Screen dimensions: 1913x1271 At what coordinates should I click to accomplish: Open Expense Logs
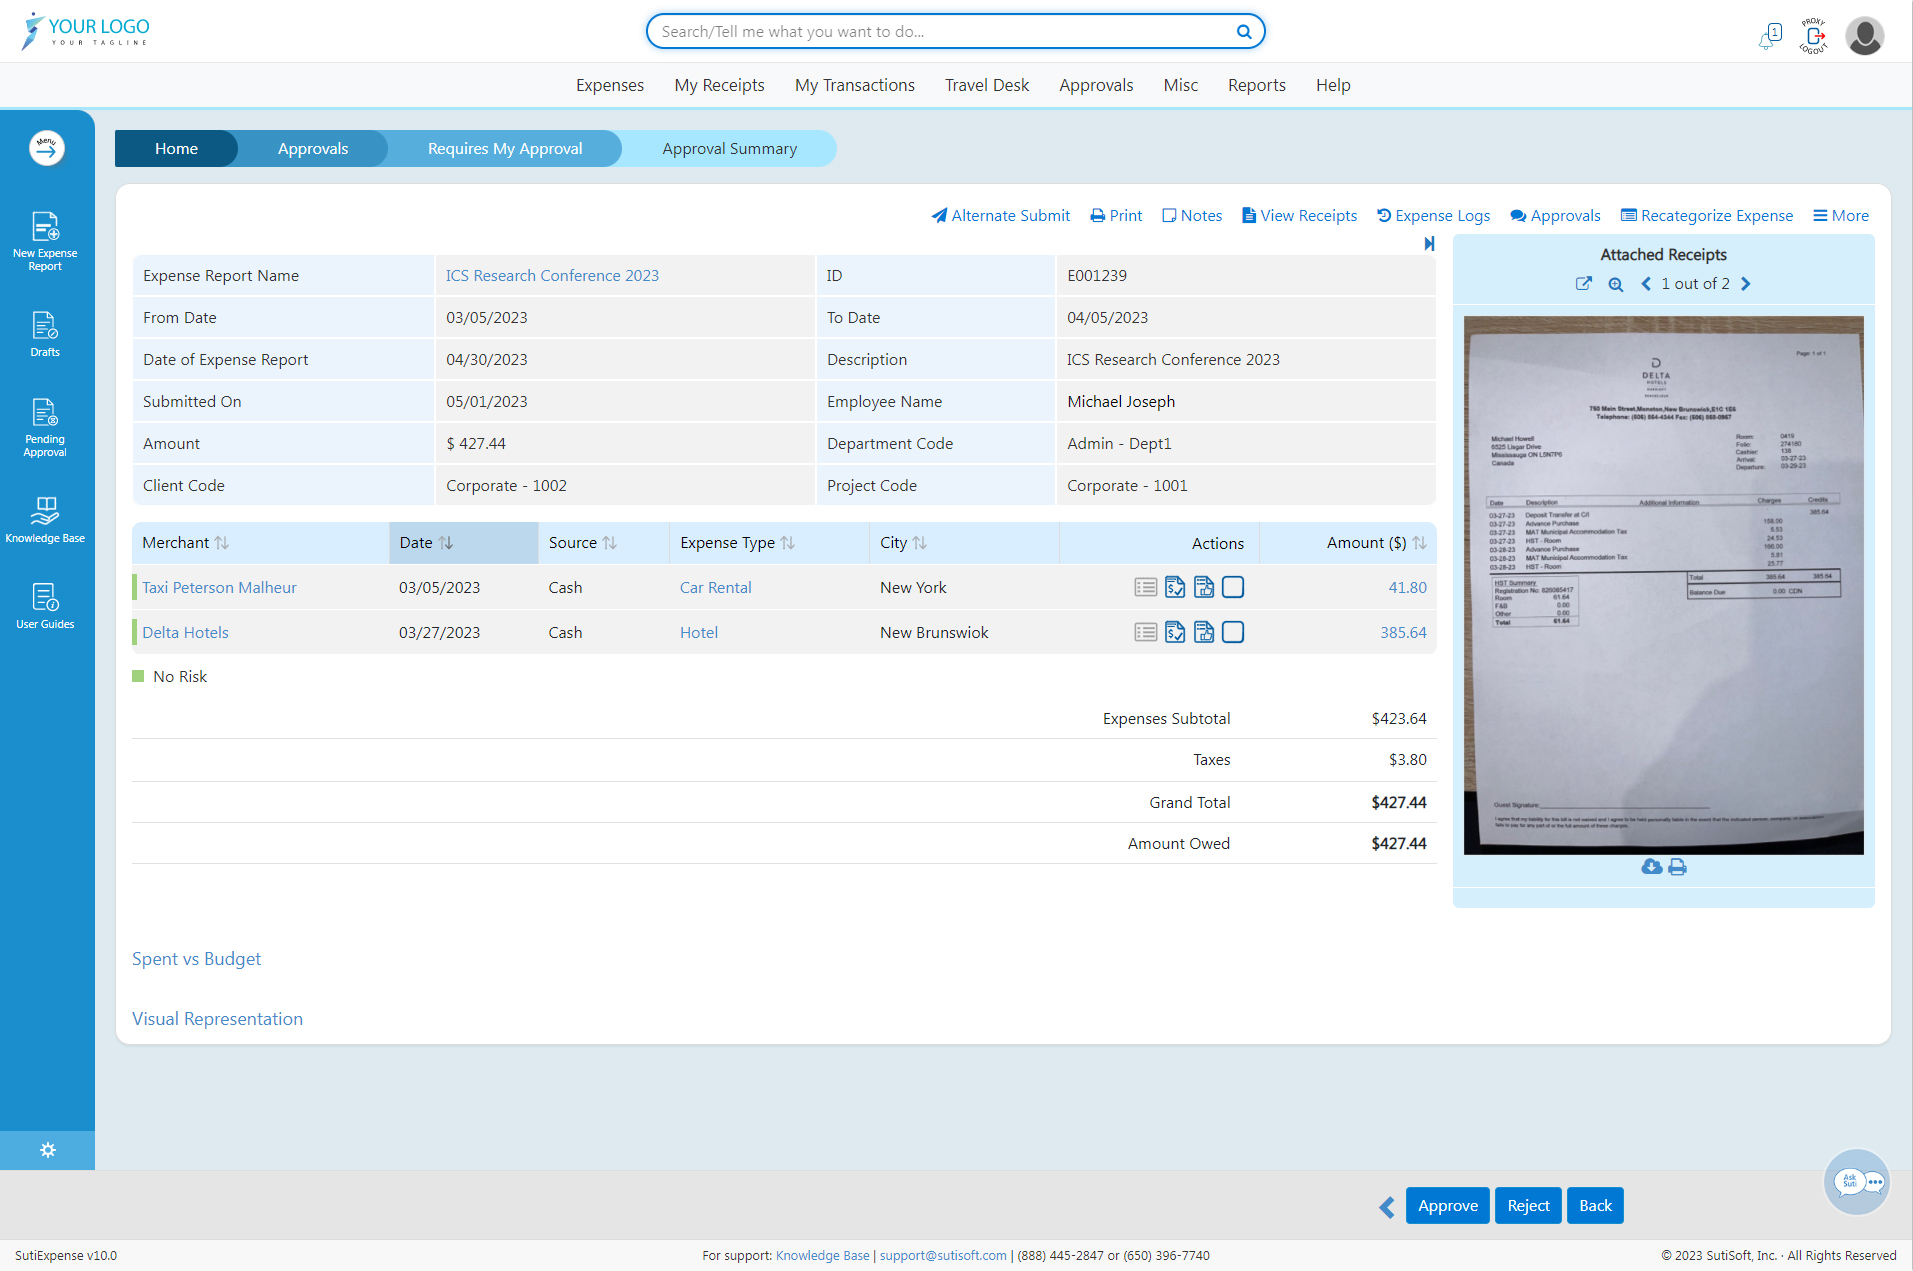coord(1433,216)
